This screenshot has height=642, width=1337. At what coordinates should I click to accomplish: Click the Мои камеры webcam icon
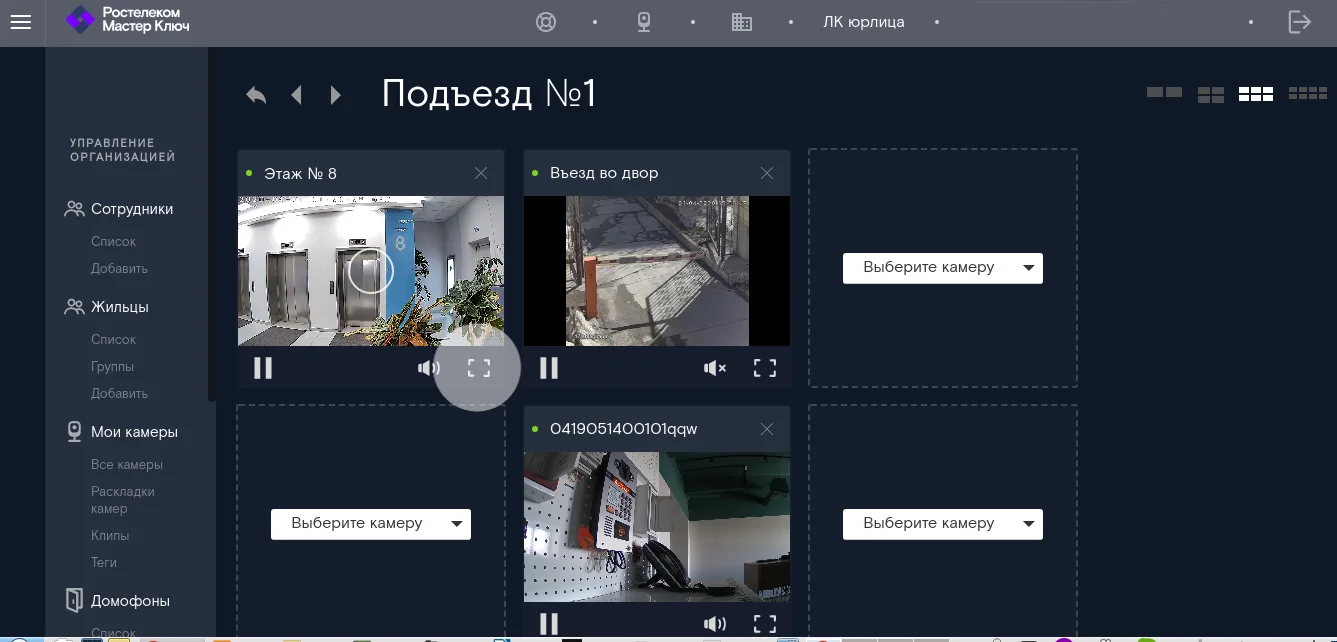point(74,431)
